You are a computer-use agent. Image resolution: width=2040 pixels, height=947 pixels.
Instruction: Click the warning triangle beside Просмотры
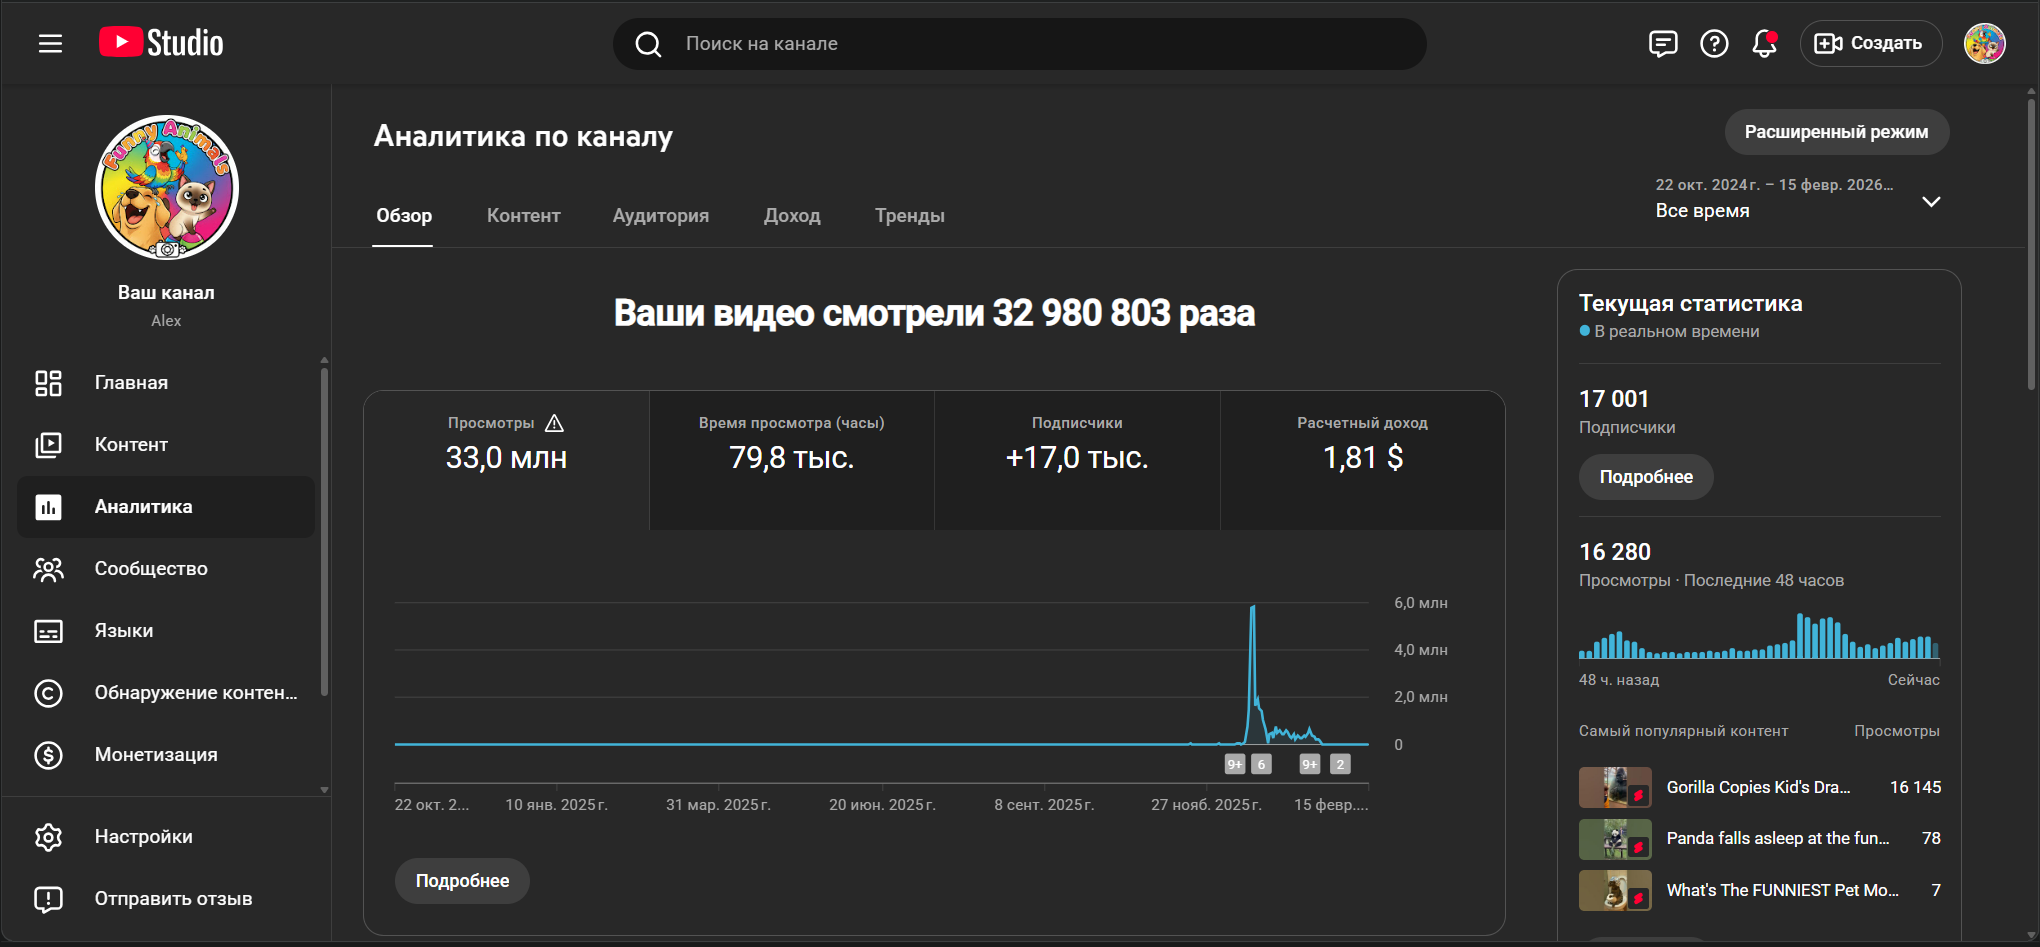point(555,423)
